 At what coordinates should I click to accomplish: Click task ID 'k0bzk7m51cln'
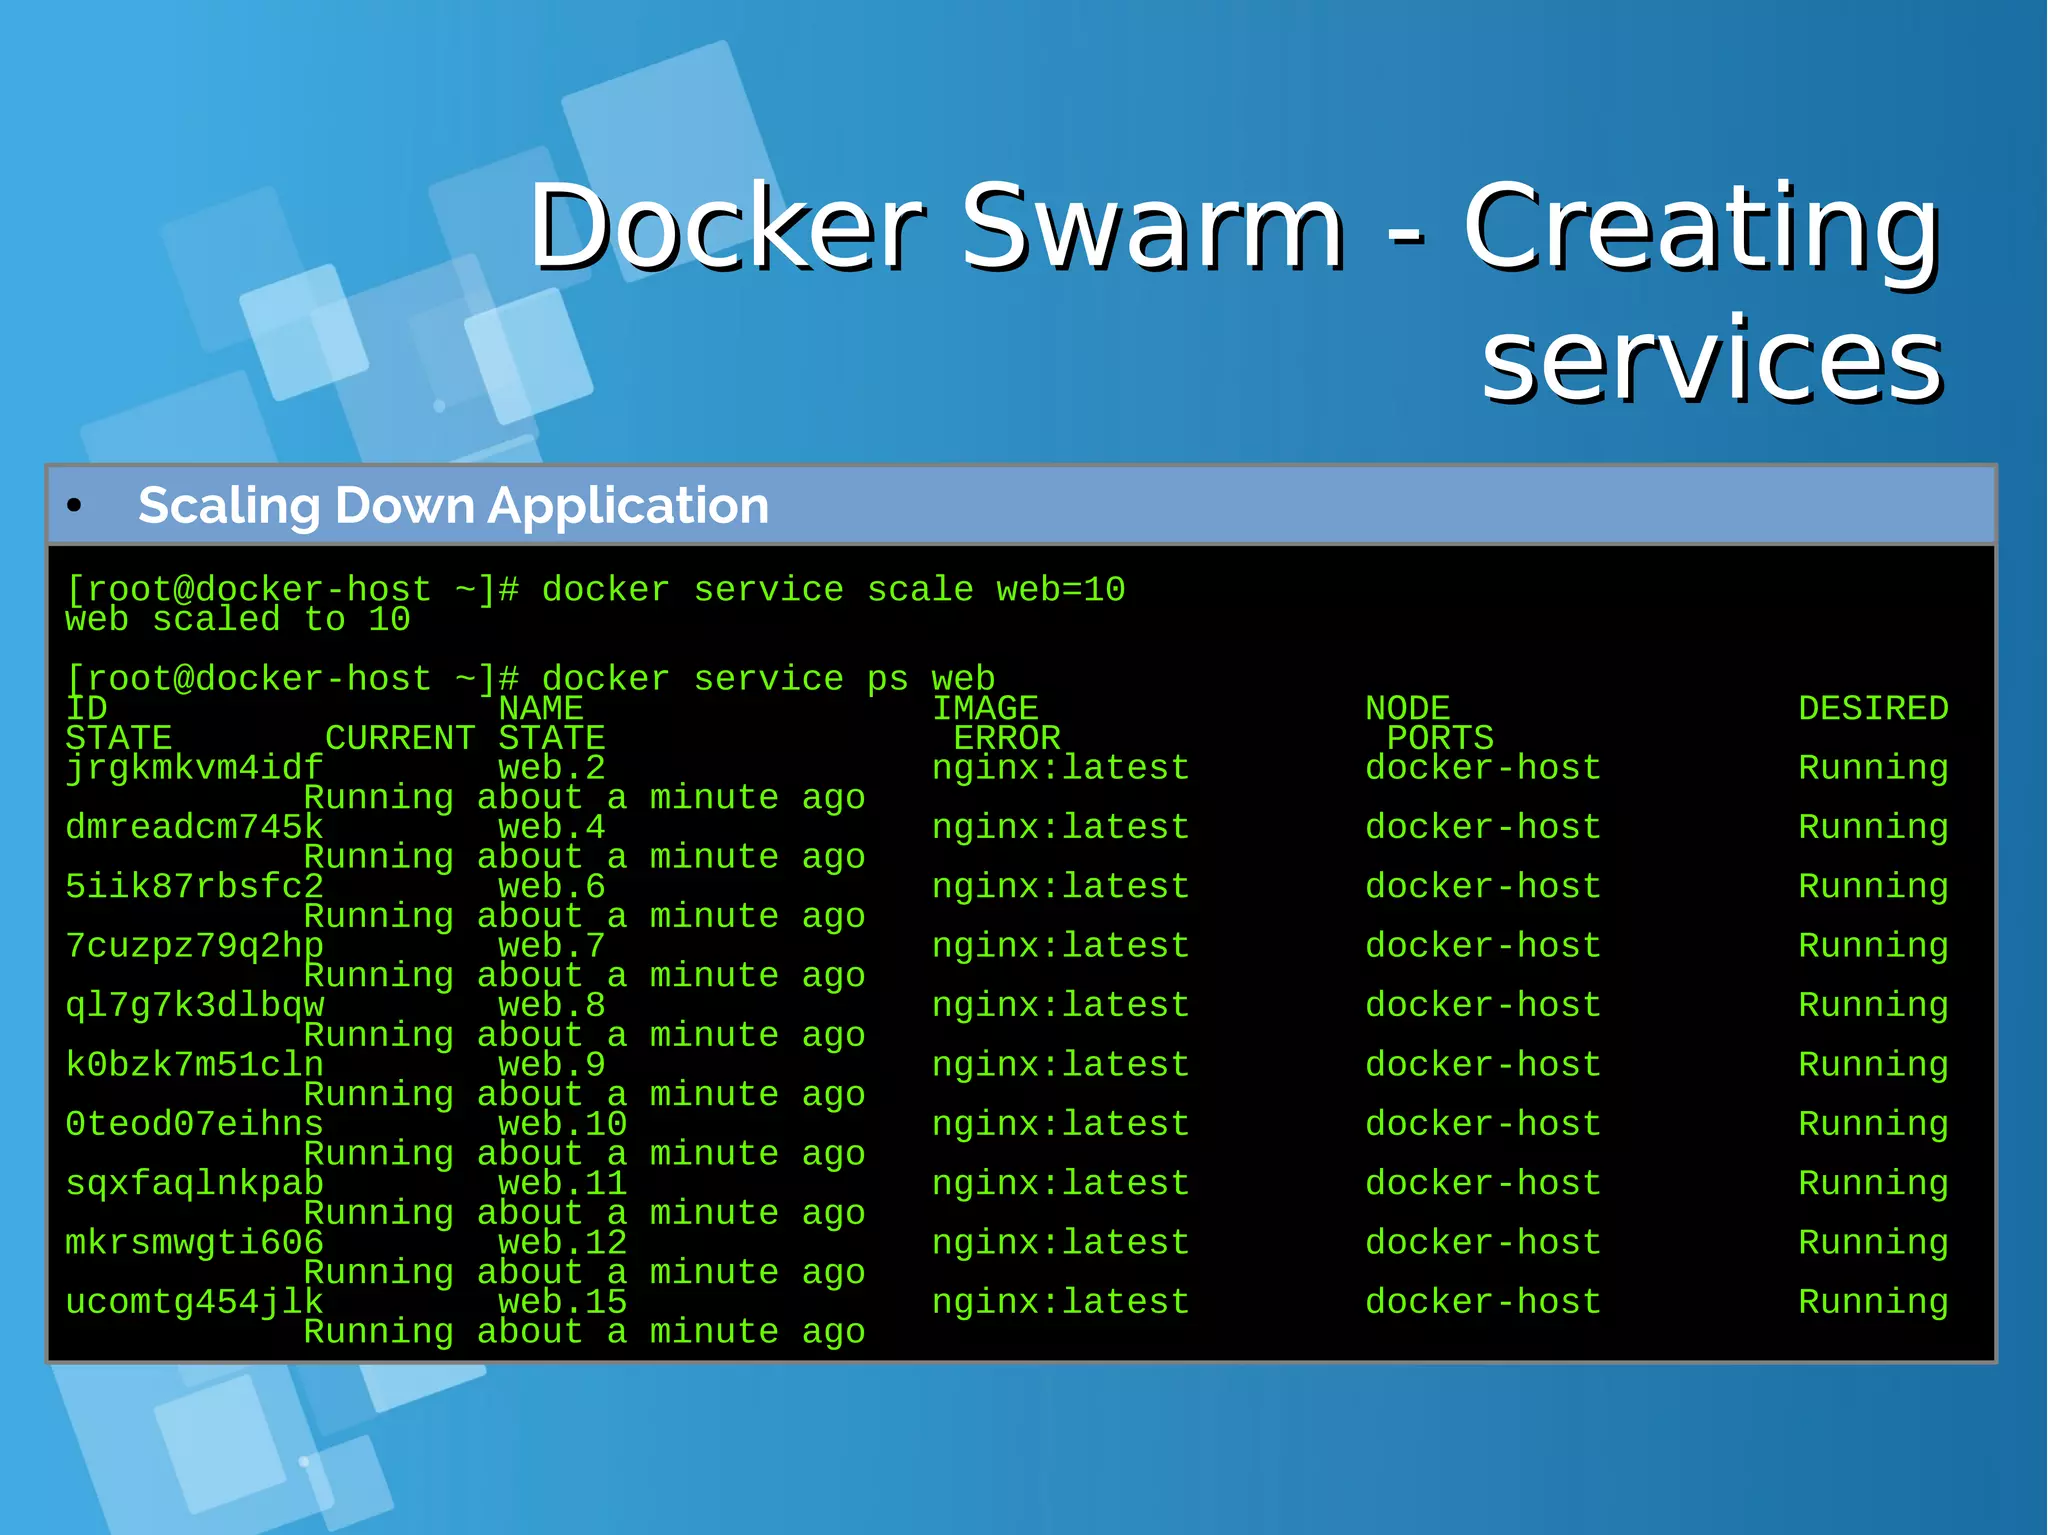click(194, 1064)
